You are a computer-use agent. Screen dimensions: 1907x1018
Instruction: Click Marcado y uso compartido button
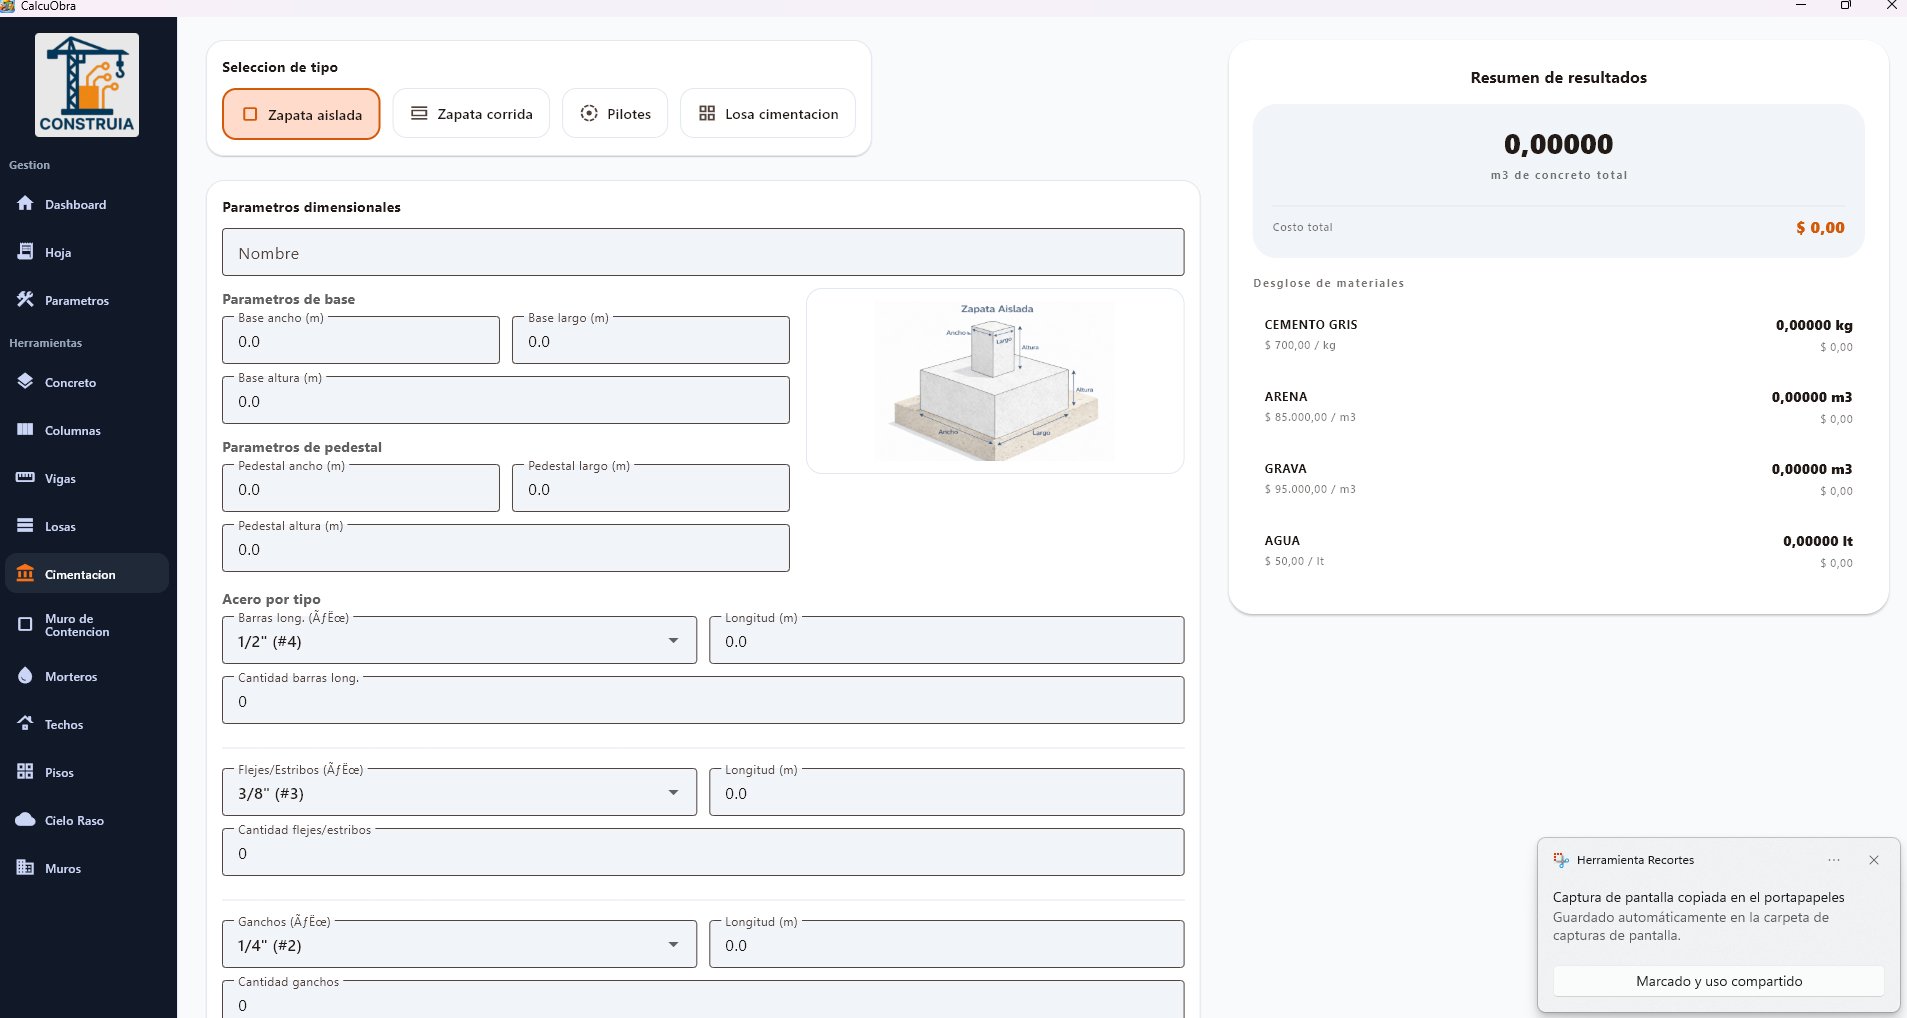[x=1718, y=981]
